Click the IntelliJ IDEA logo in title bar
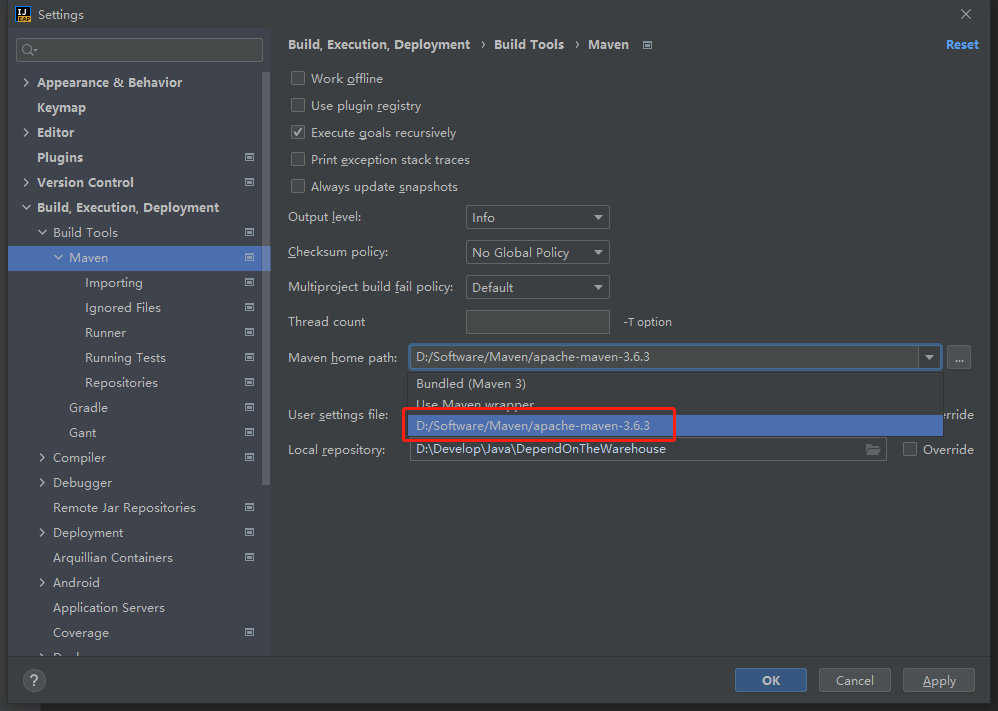Image resolution: width=998 pixels, height=711 pixels. pyautogui.click(x=23, y=14)
